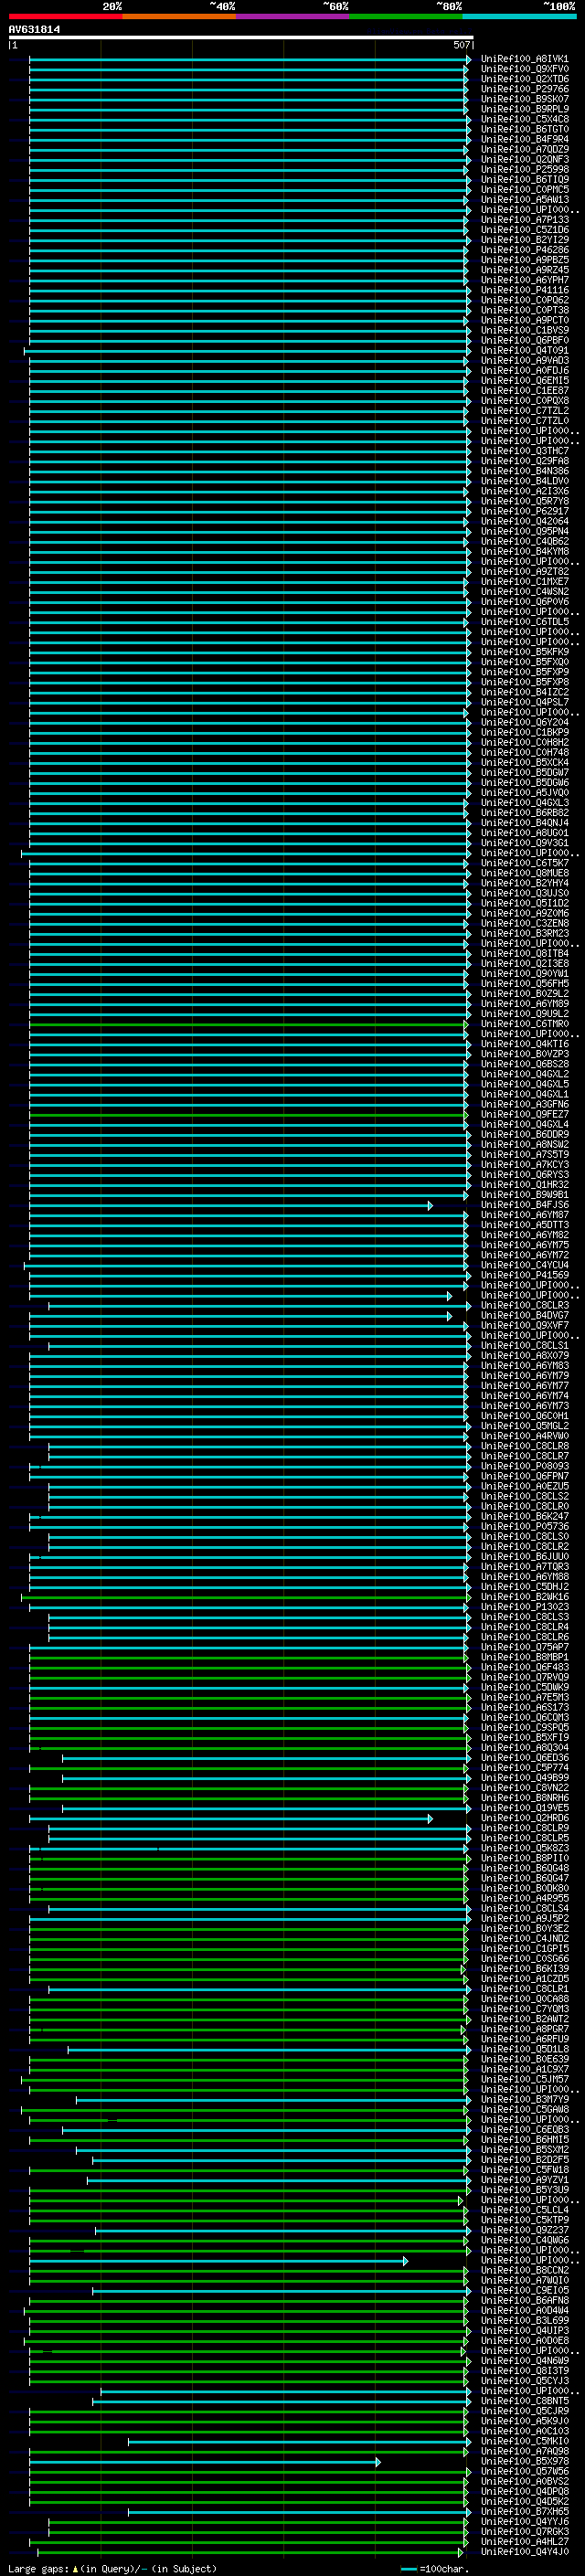
Task: Open hit UniRef100_A5AW13
Action: [x=524, y=200]
